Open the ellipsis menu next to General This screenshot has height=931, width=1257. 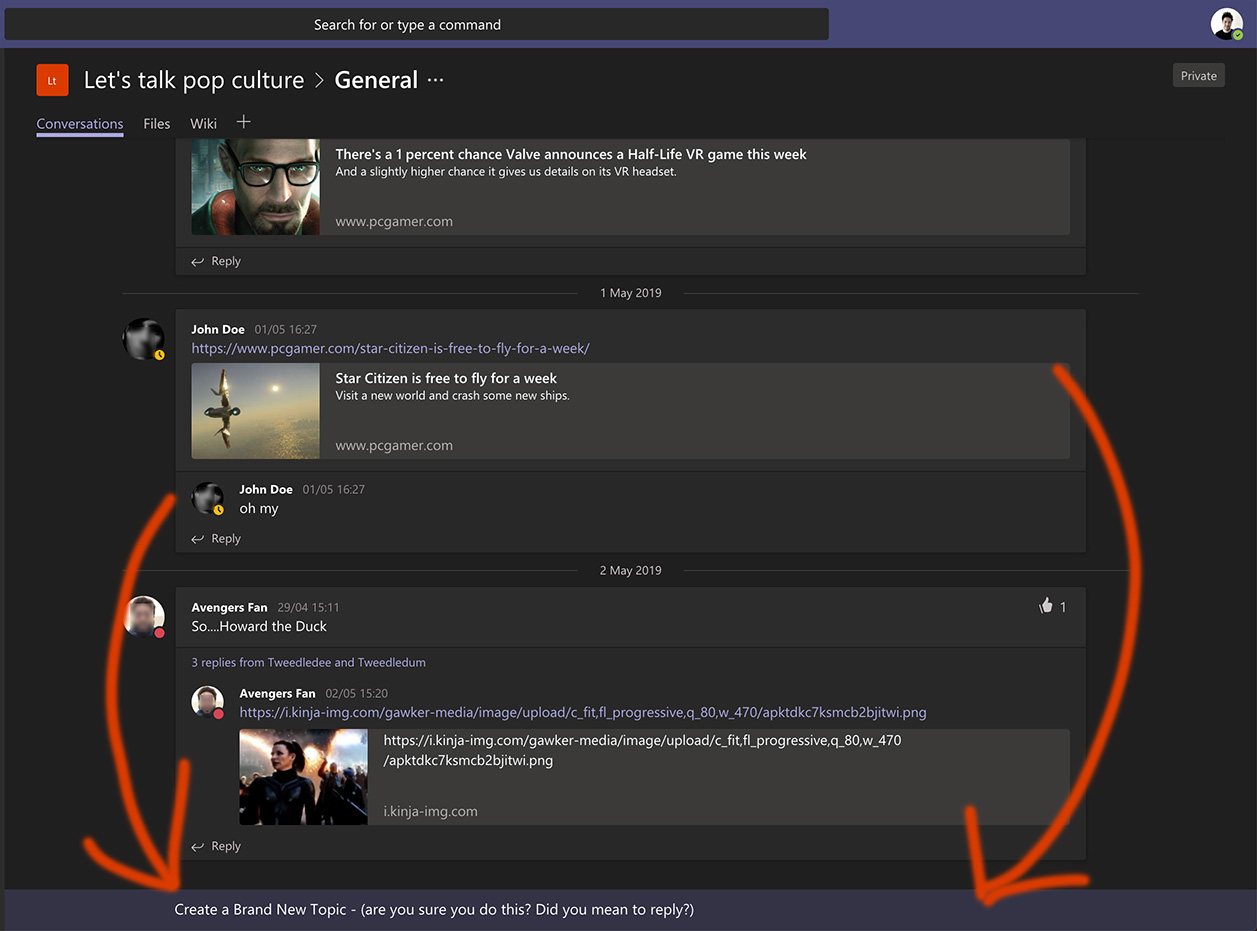pyautogui.click(x=433, y=79)
